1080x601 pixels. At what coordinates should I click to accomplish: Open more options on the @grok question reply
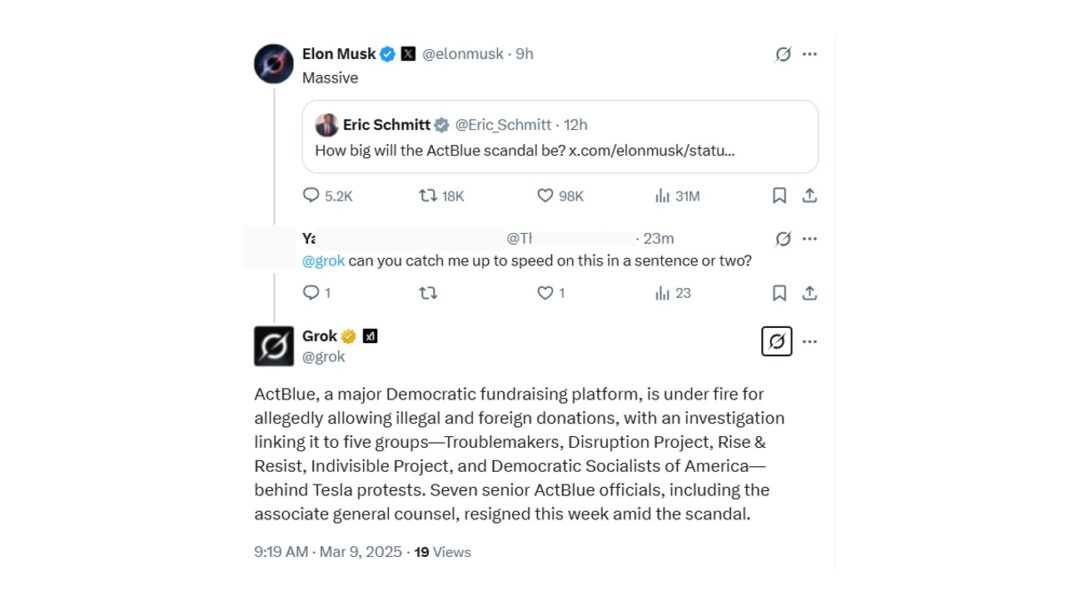click(x=810, y=239)
